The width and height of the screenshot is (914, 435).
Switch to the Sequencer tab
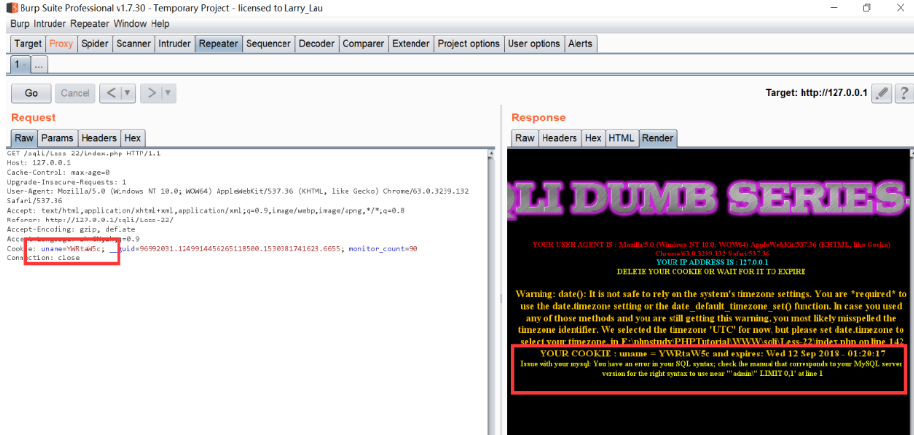[268, 44]
